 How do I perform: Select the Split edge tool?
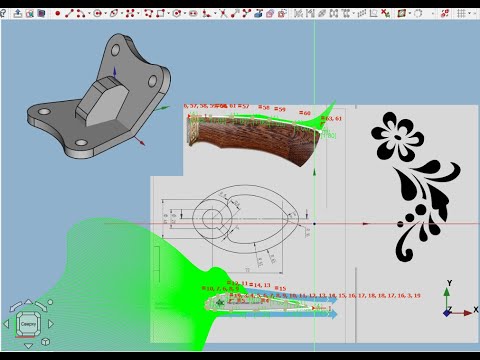tap(247, 14)
